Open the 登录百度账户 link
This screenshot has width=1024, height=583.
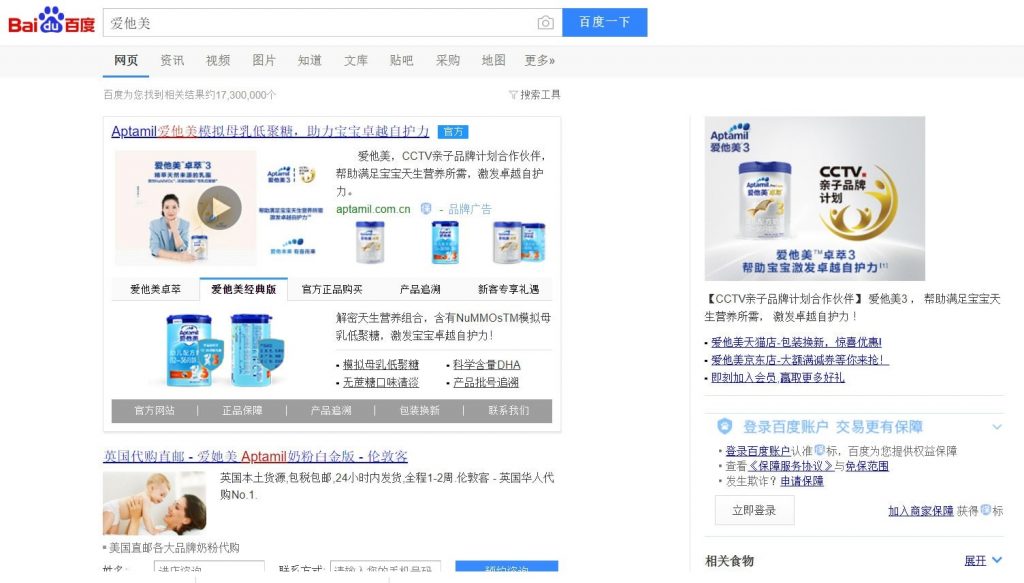[758, 451]
